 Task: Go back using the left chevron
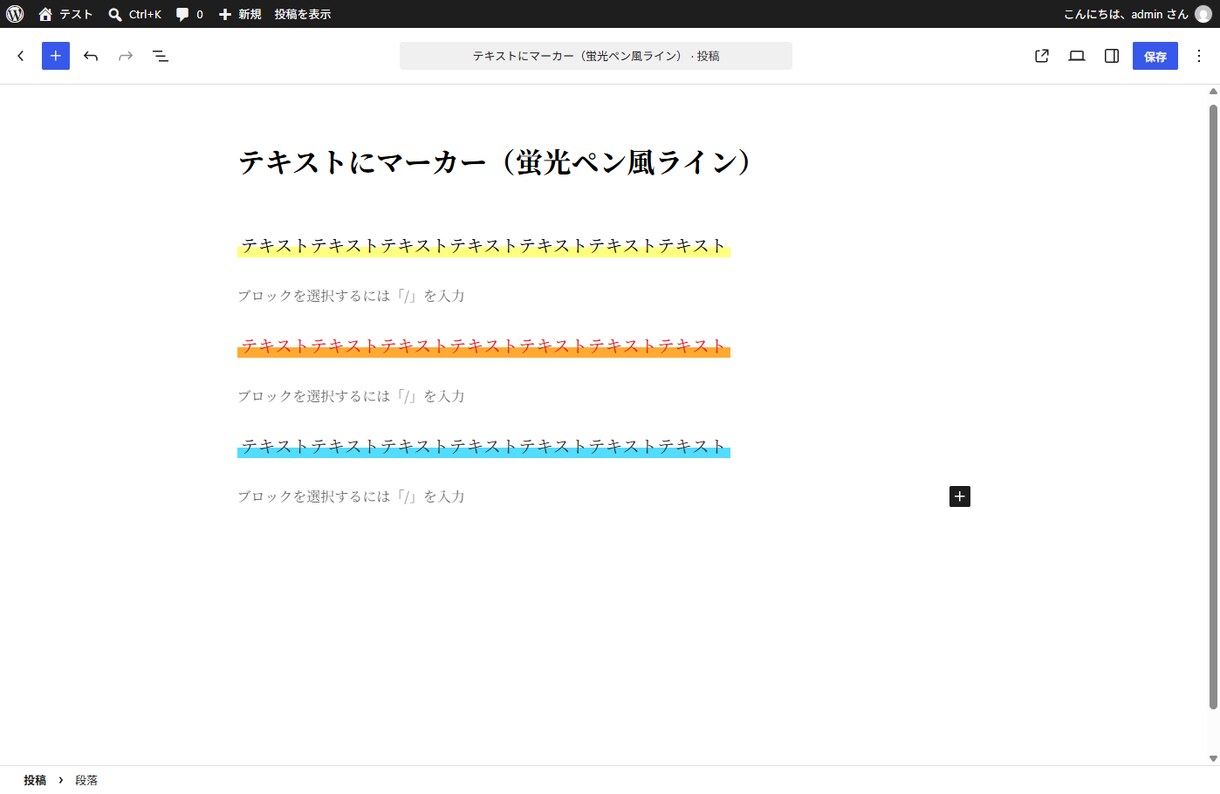click(x=20, y=56)
